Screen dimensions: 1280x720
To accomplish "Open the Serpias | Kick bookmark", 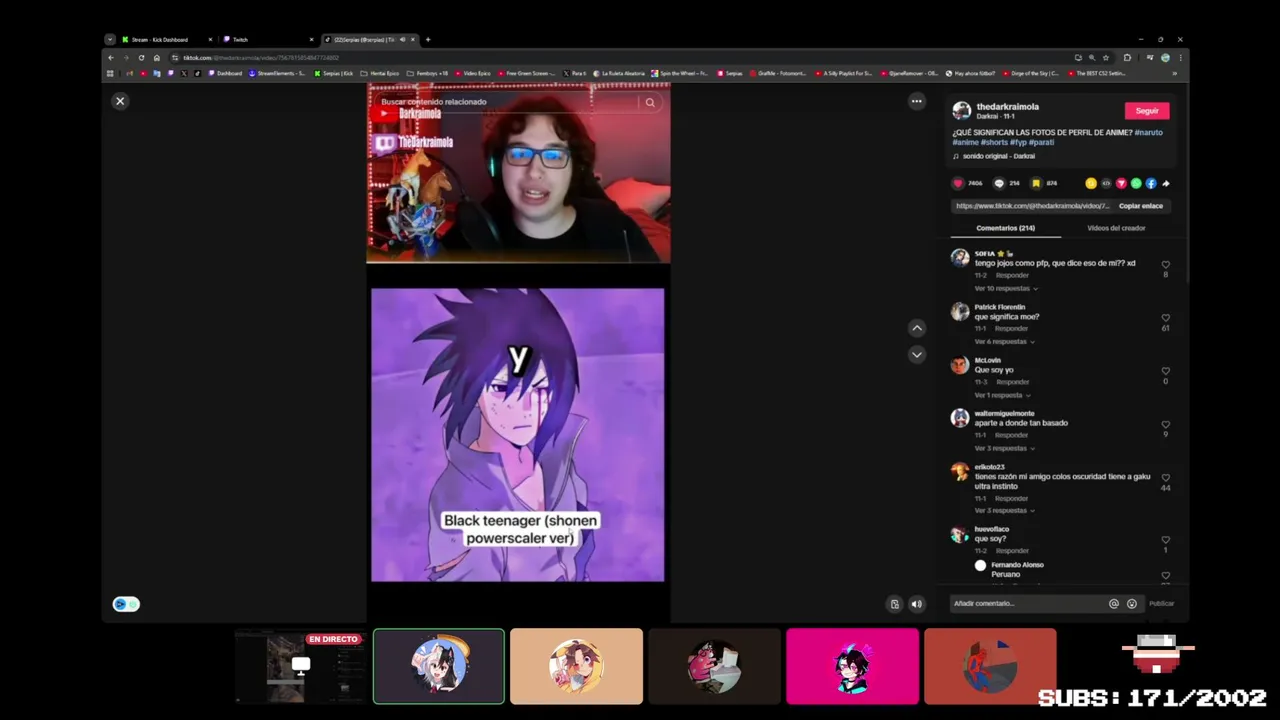I will 334,73.
